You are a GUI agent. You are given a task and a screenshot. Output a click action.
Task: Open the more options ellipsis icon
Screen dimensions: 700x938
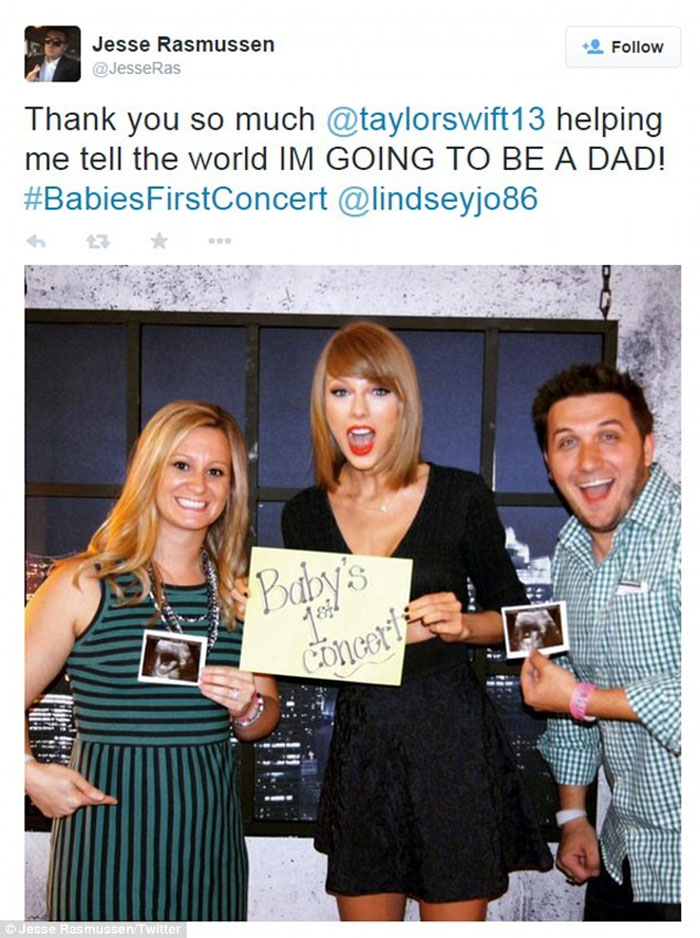pyautogui.click(x=220, y=241)
